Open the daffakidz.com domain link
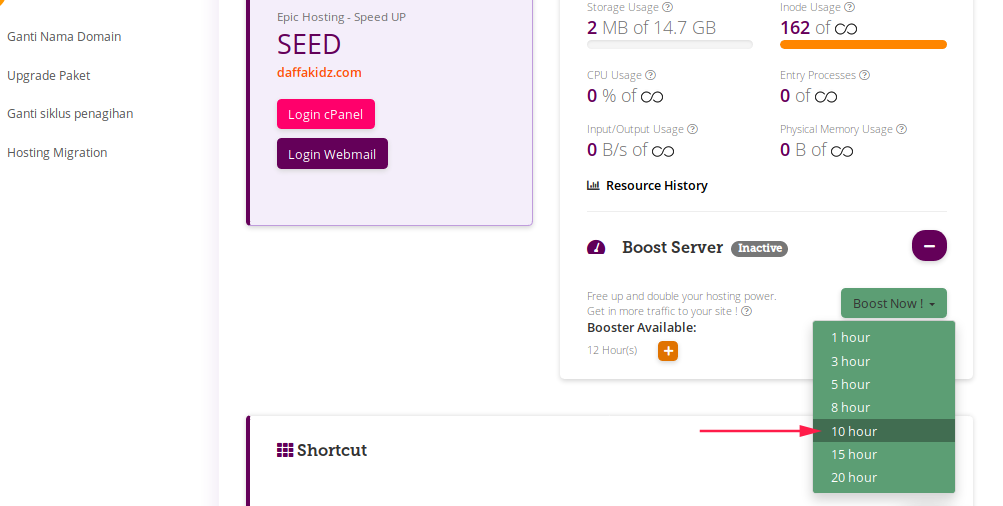The image size is (1003, 506). (319, 72)
